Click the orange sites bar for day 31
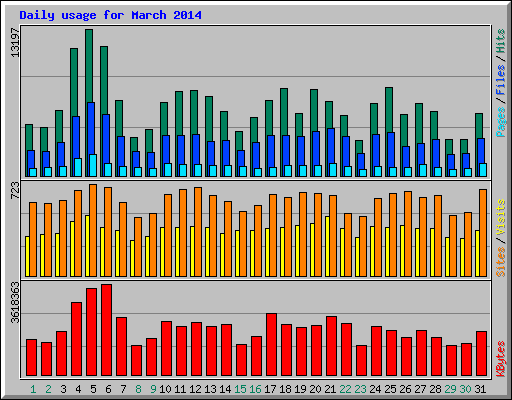 tap(483, 233)
